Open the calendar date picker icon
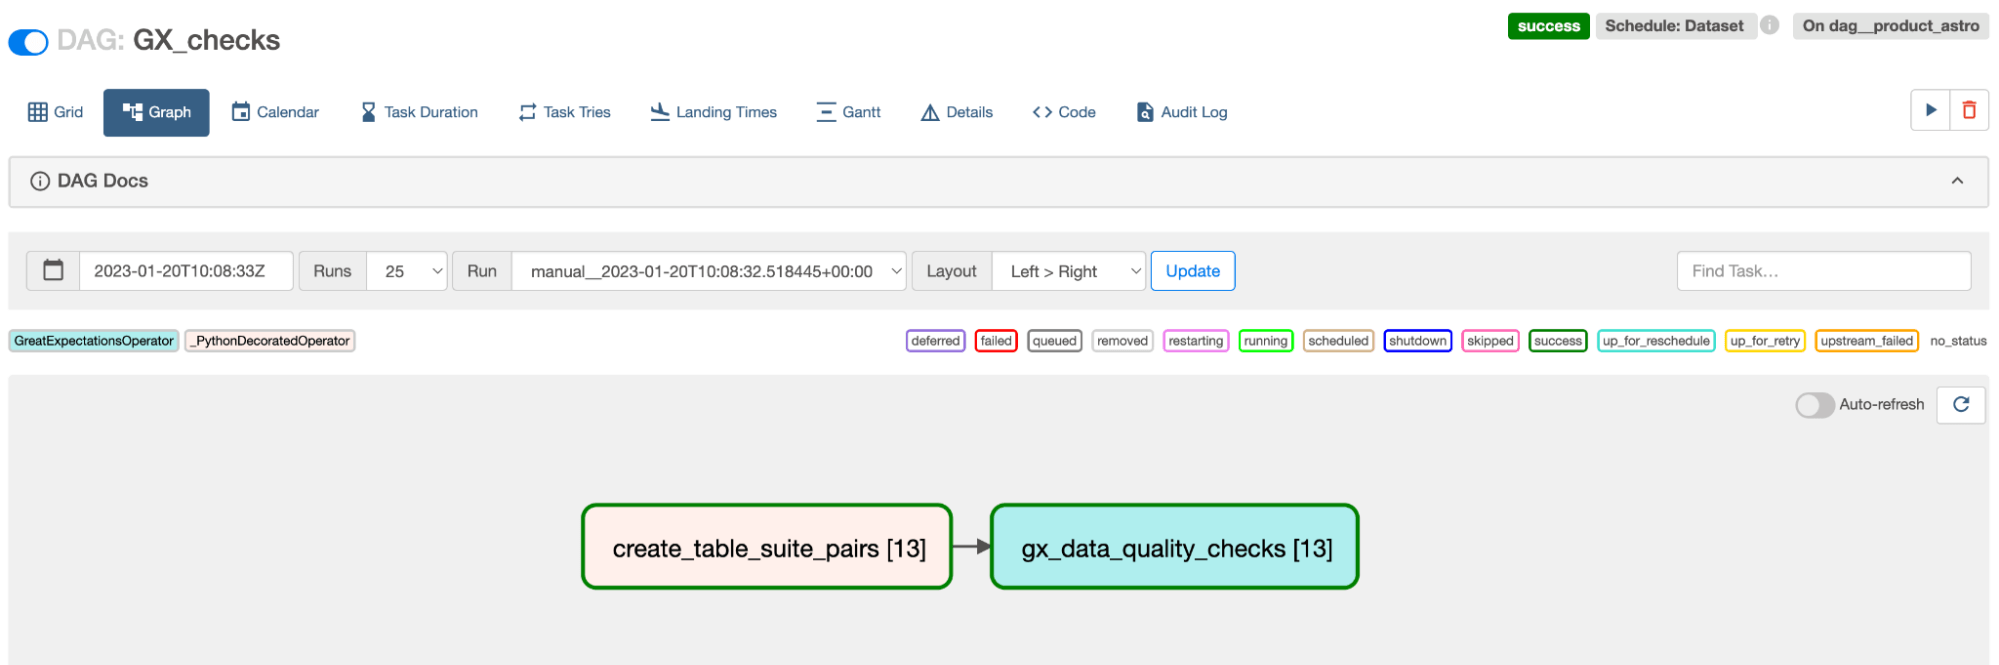This screenshot has height=665, width=1999. click(53, 271)
